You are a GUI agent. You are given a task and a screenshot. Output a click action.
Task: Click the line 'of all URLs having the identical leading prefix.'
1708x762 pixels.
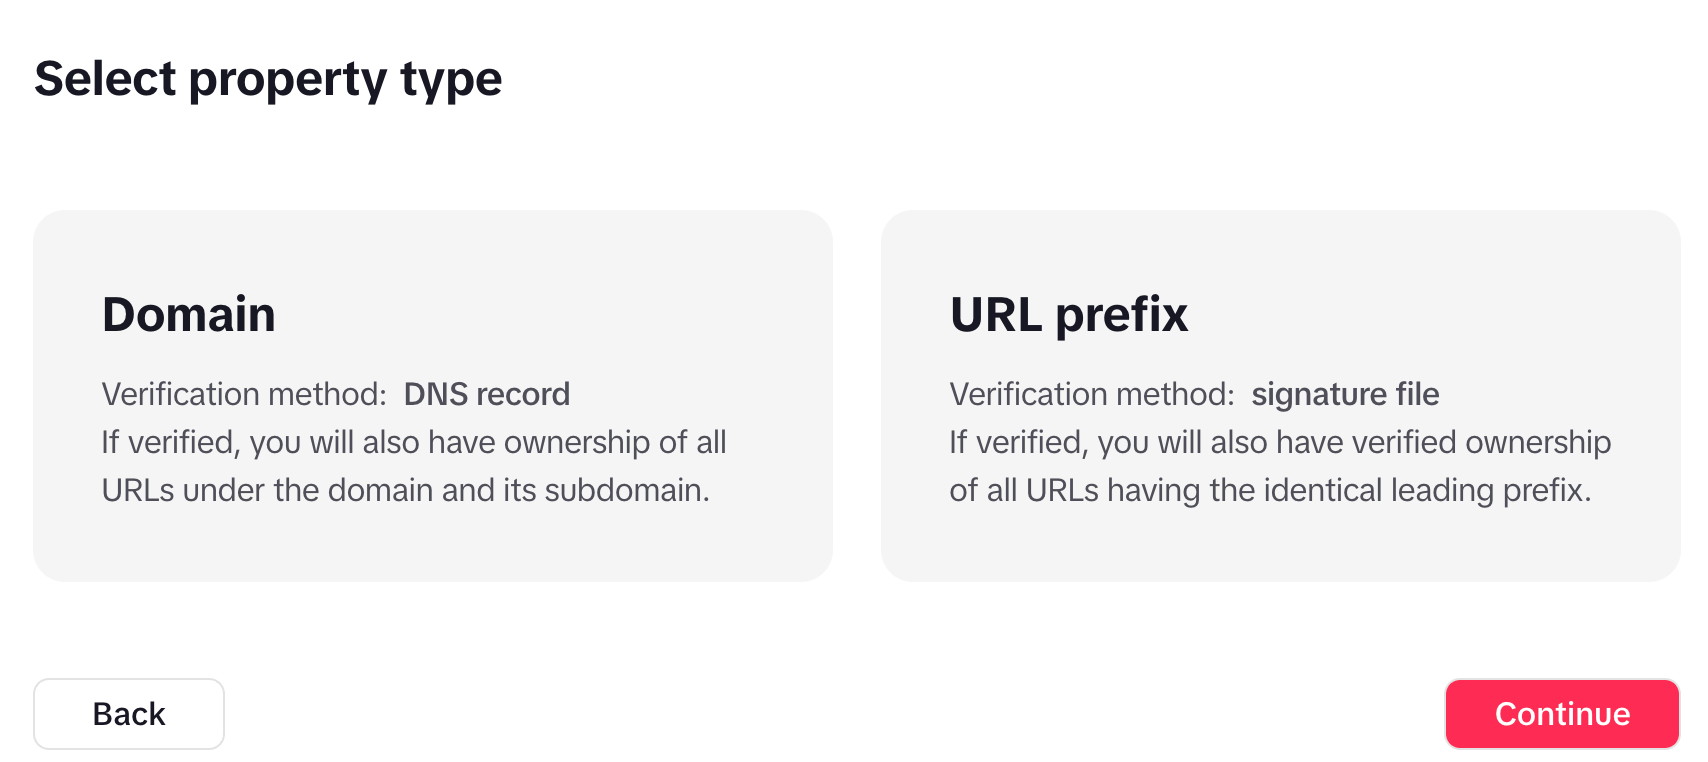(x=1270, y=490)
